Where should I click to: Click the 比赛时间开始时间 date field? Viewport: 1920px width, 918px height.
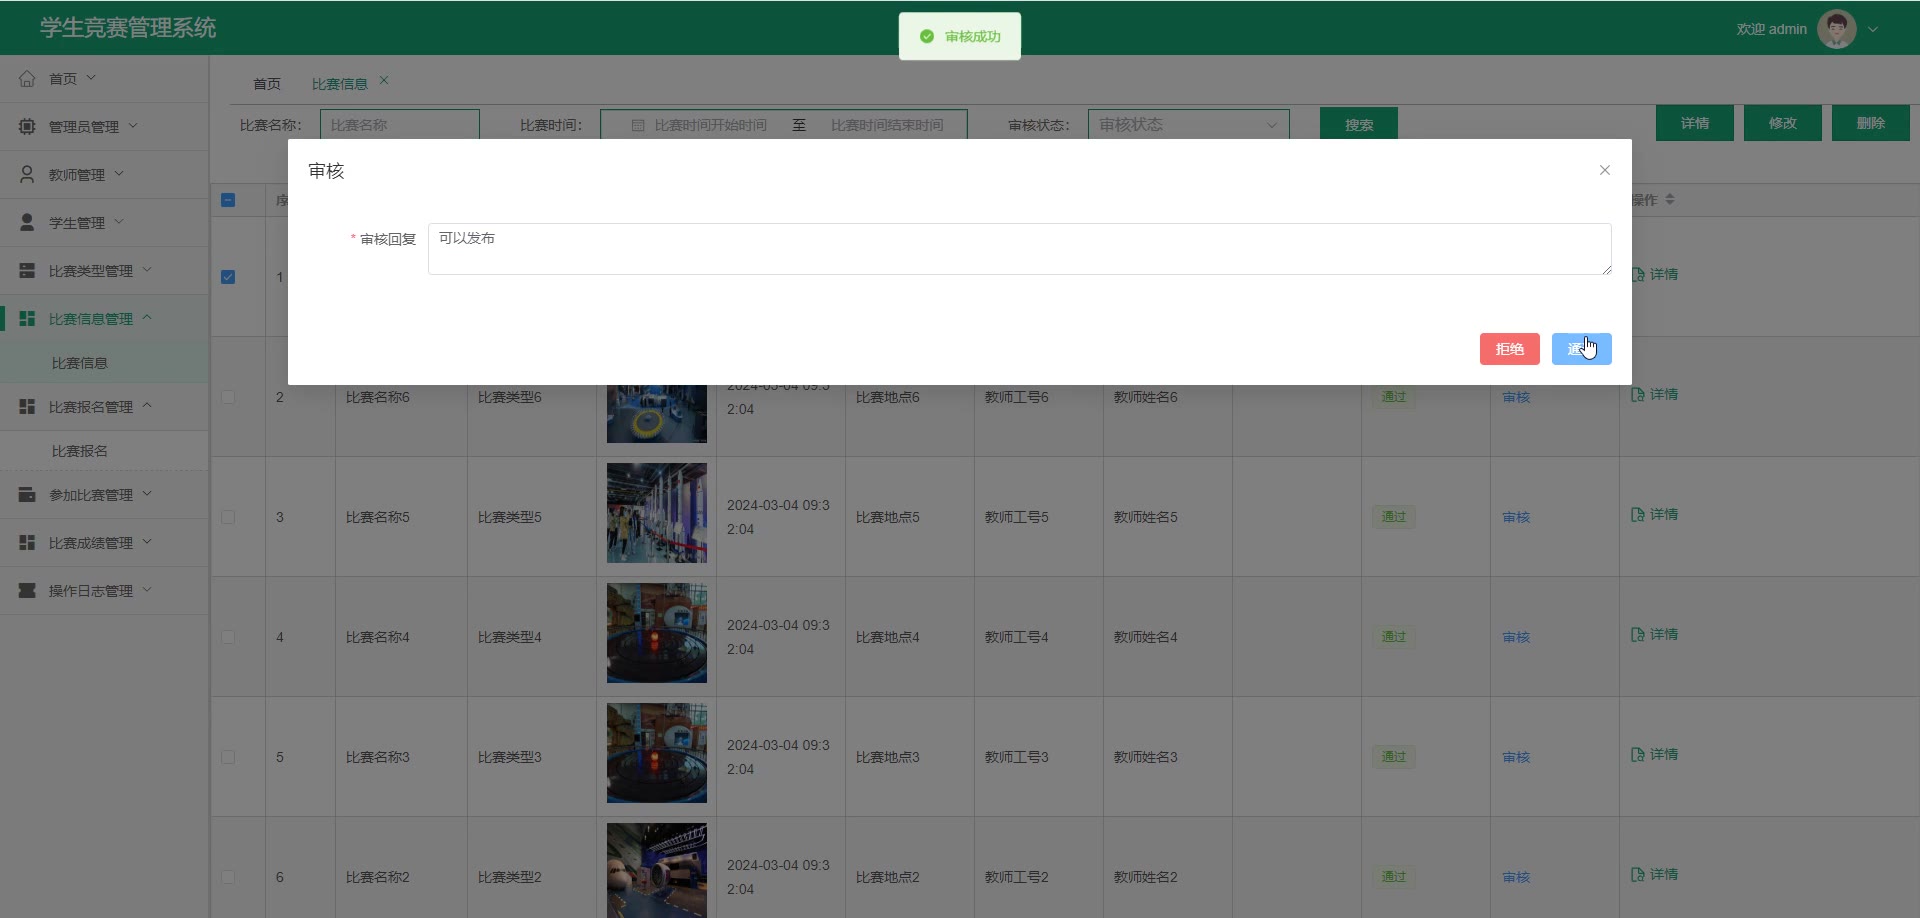click(711, 125)
